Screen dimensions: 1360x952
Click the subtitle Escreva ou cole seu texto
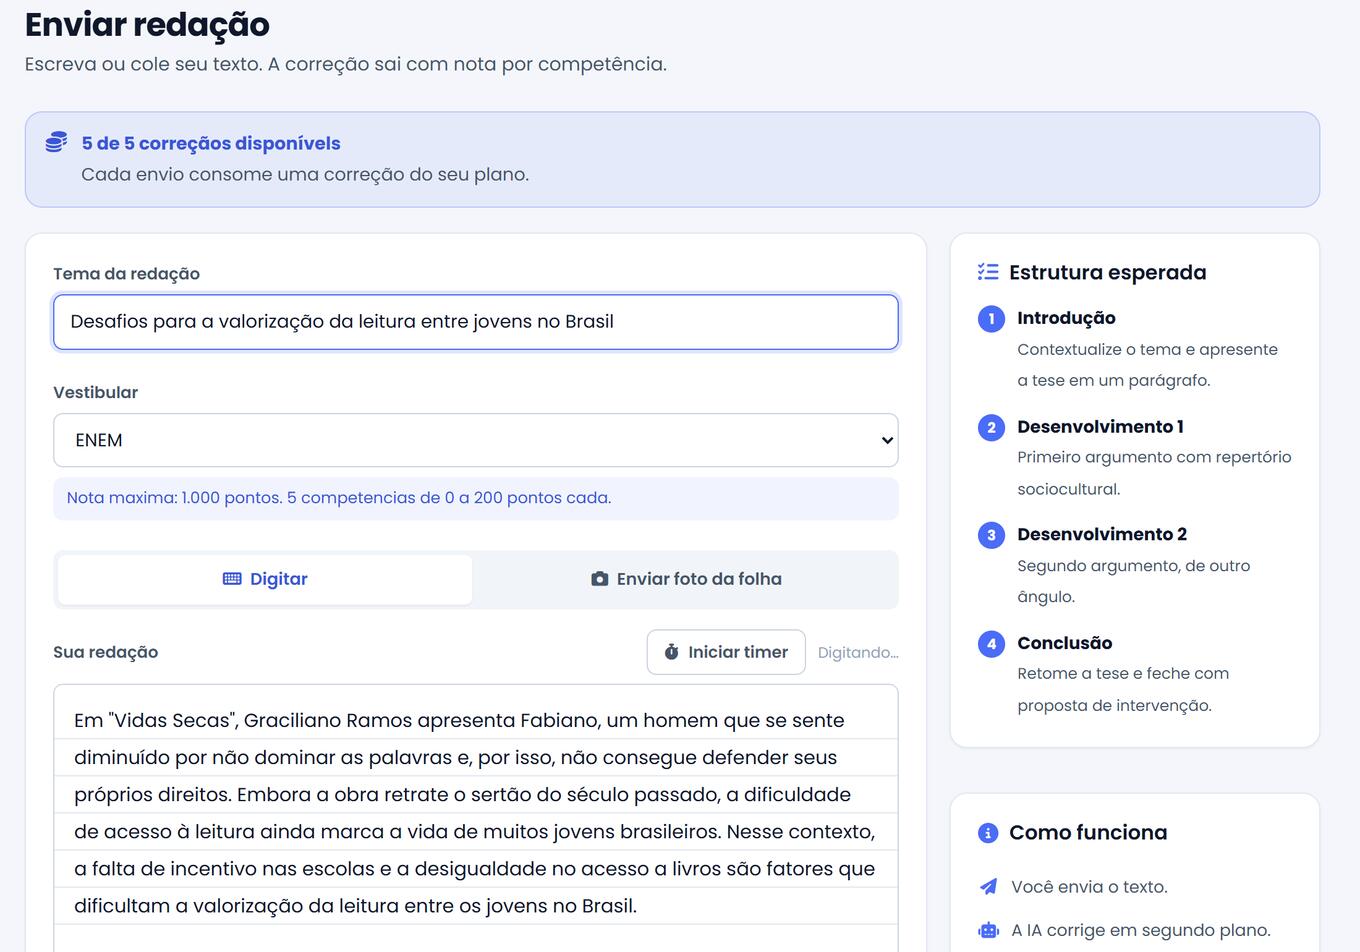[x=345, y=64]
